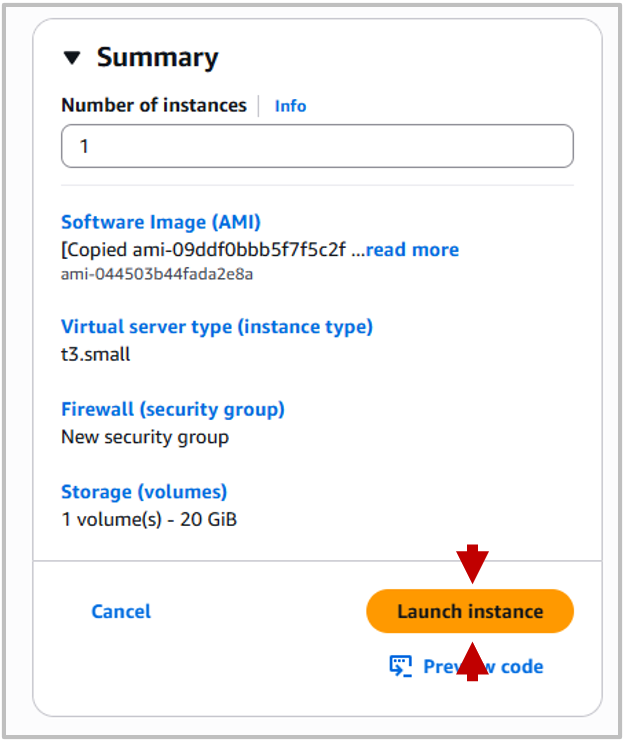
Task: Collapse the Summary section triangle
Action: [x=71, y=58]
